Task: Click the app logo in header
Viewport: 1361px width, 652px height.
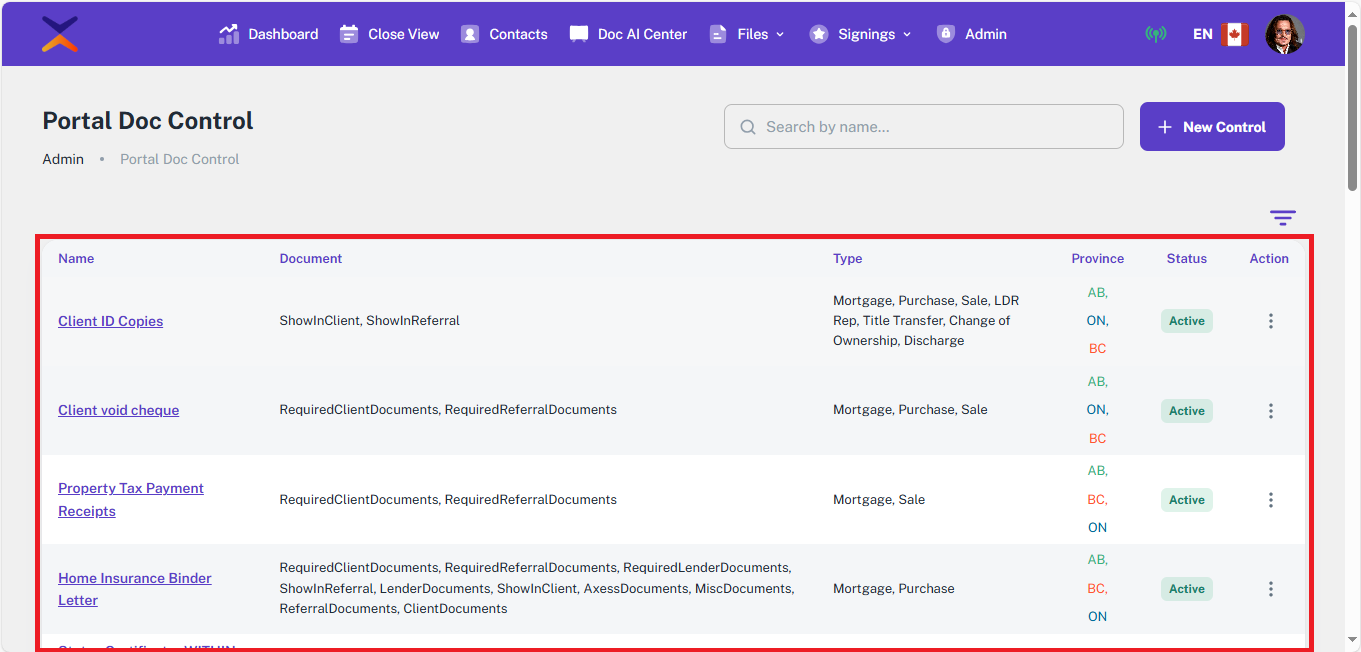Action: tap(60, 34)
